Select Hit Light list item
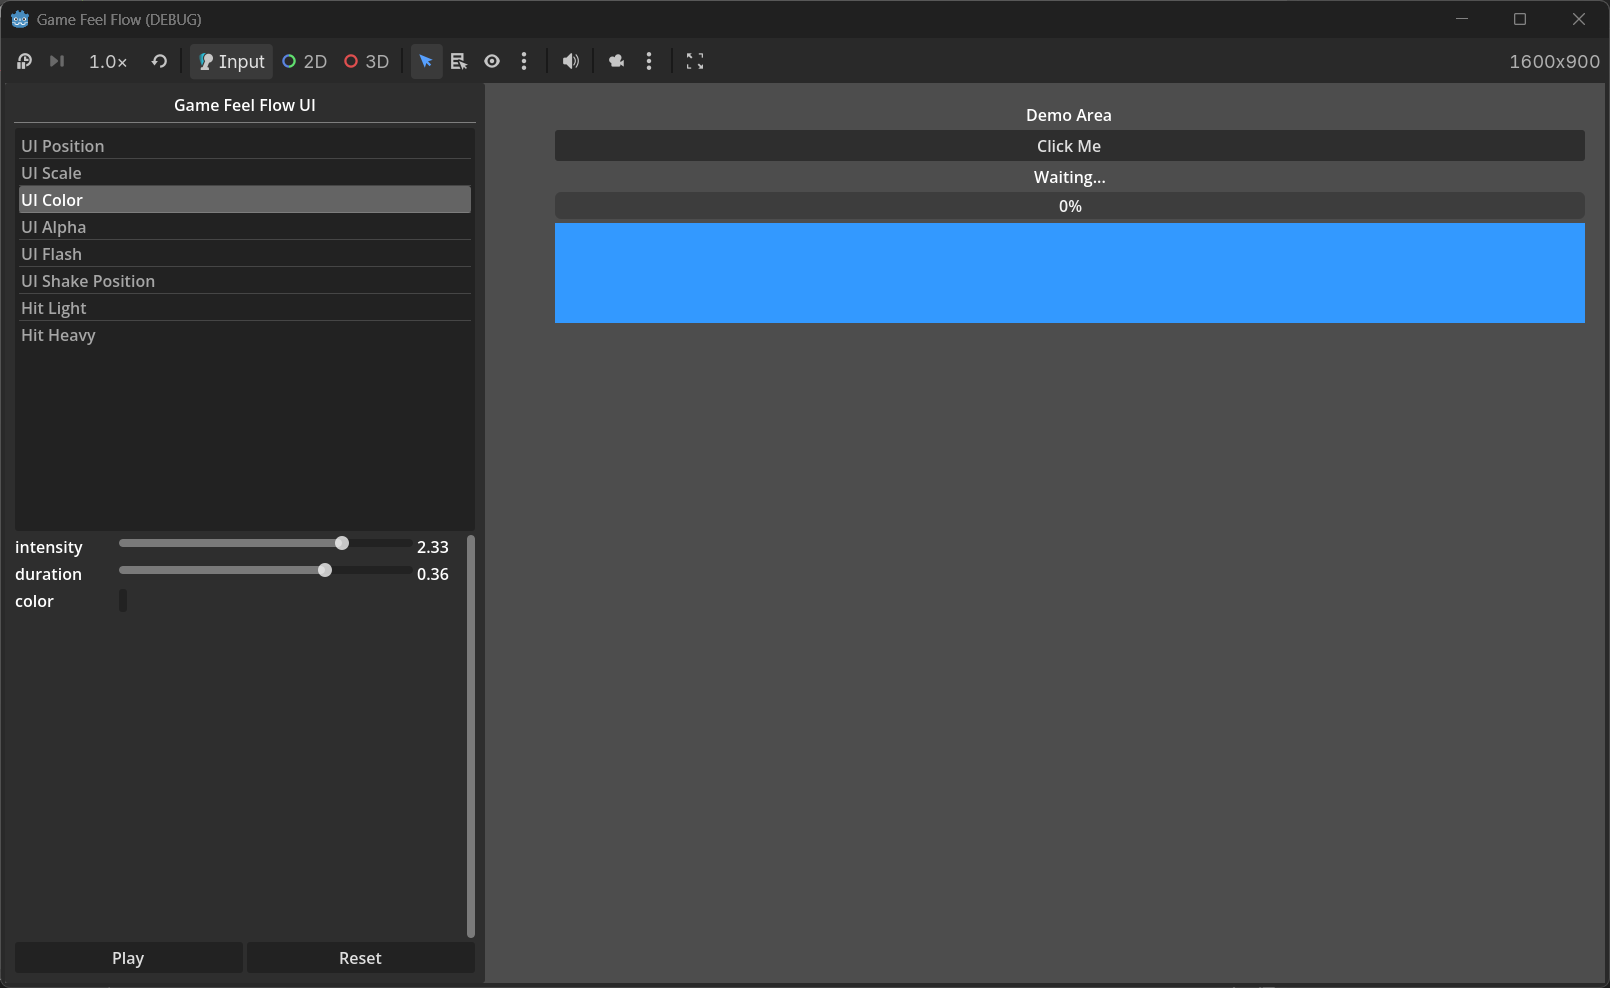 [x=245, y=308]
